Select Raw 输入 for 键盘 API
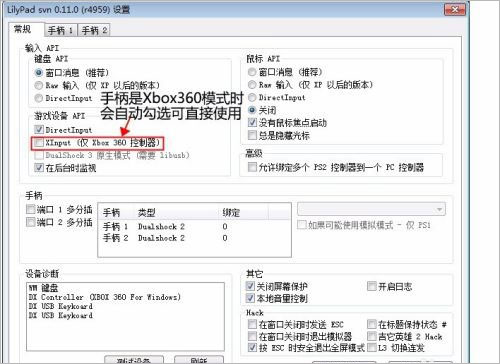The height and width of the screenshot is (364, 500). (39, 85)
